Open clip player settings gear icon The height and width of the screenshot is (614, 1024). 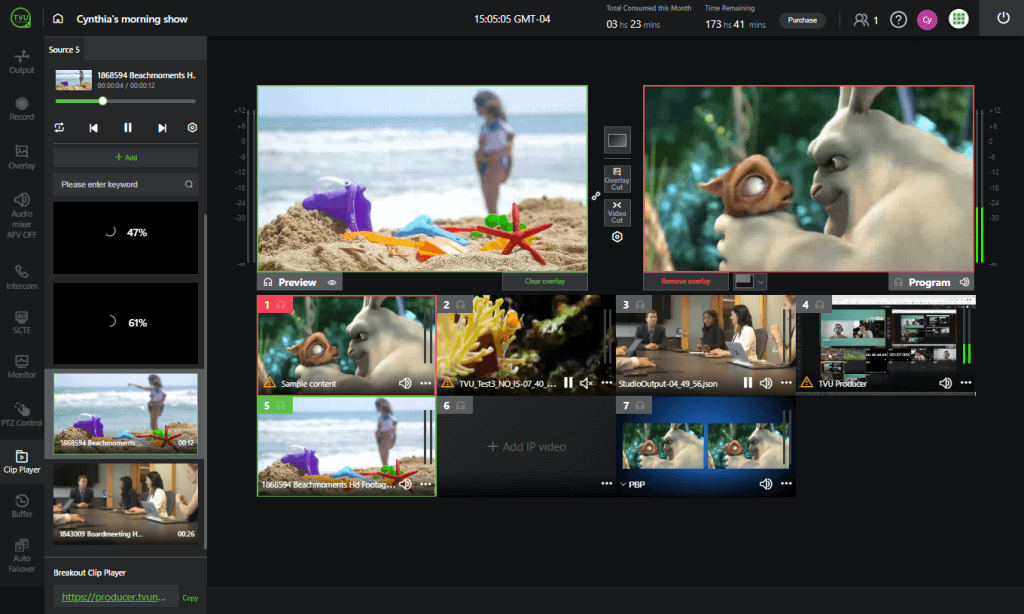[192, 127]
